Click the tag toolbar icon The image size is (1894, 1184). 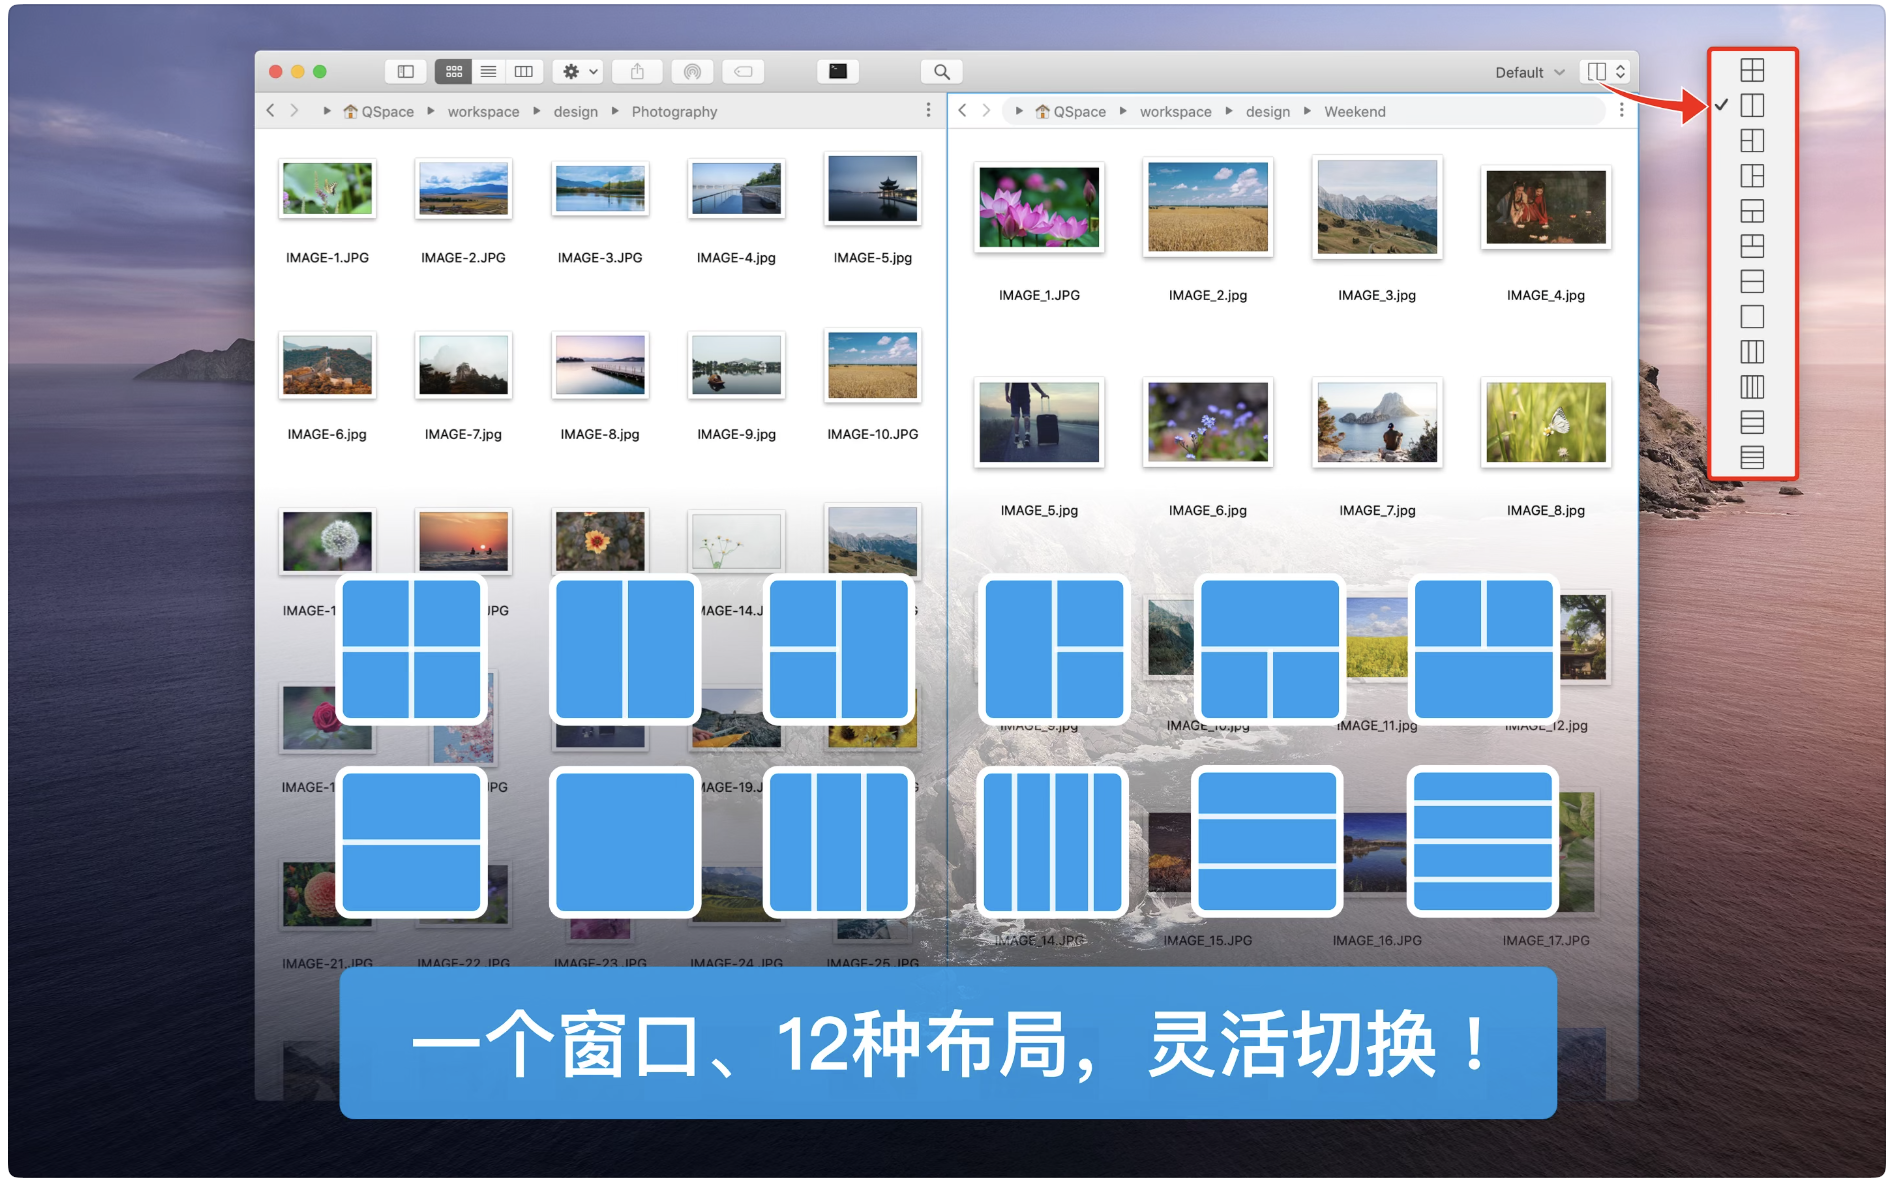click(x=743, y=72)
